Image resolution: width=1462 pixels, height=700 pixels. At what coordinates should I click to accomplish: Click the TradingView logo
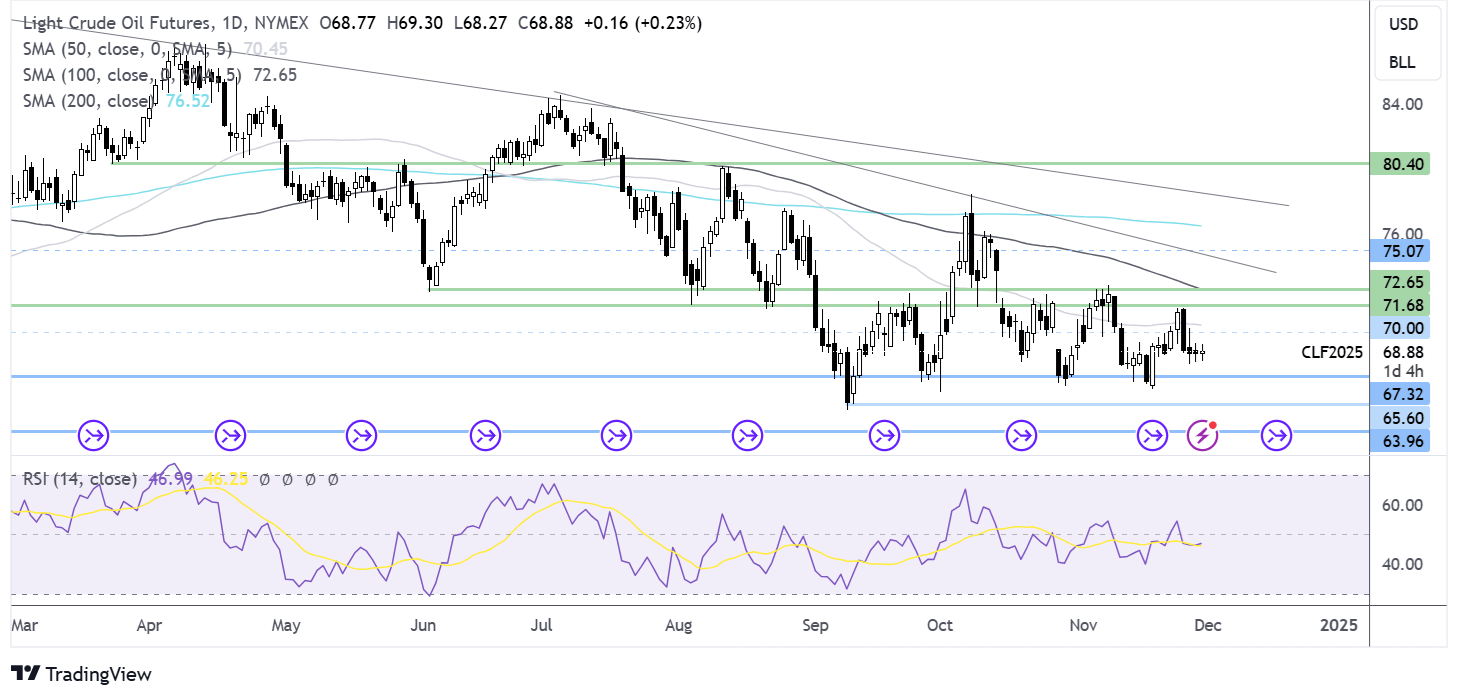81,674
